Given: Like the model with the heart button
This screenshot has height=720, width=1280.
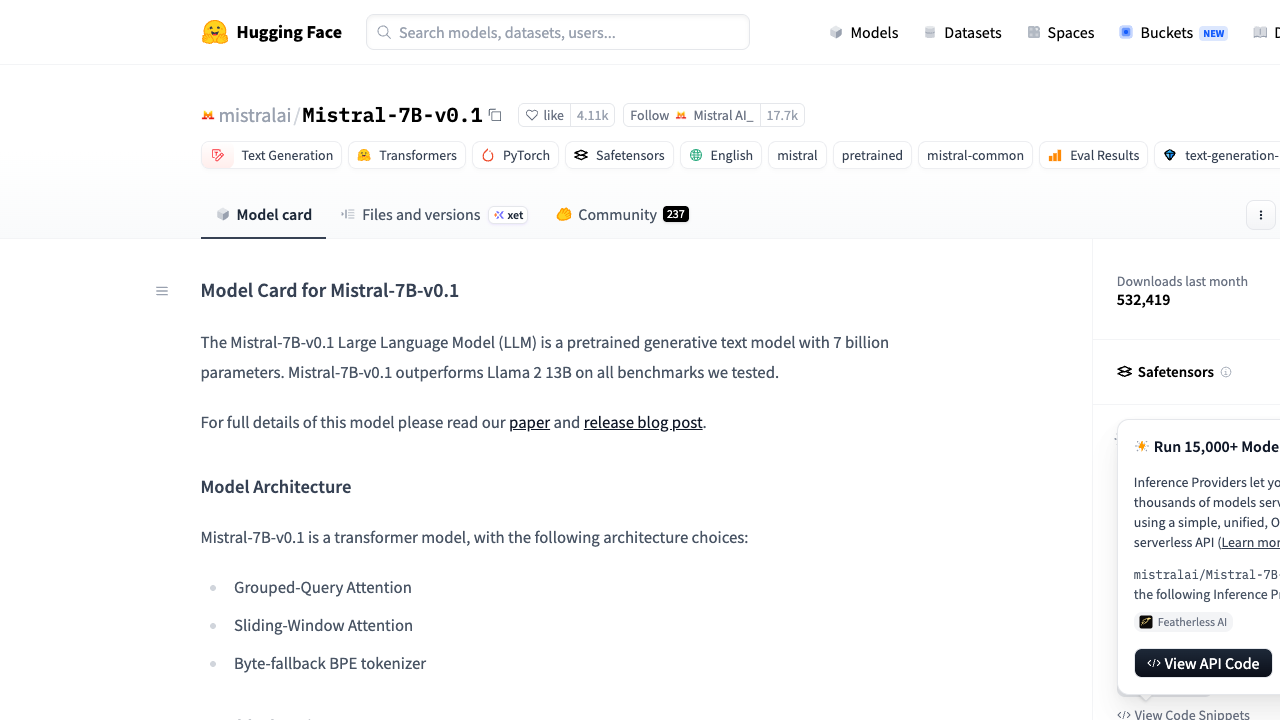Looking at the screenshot, I should [545, 115].
